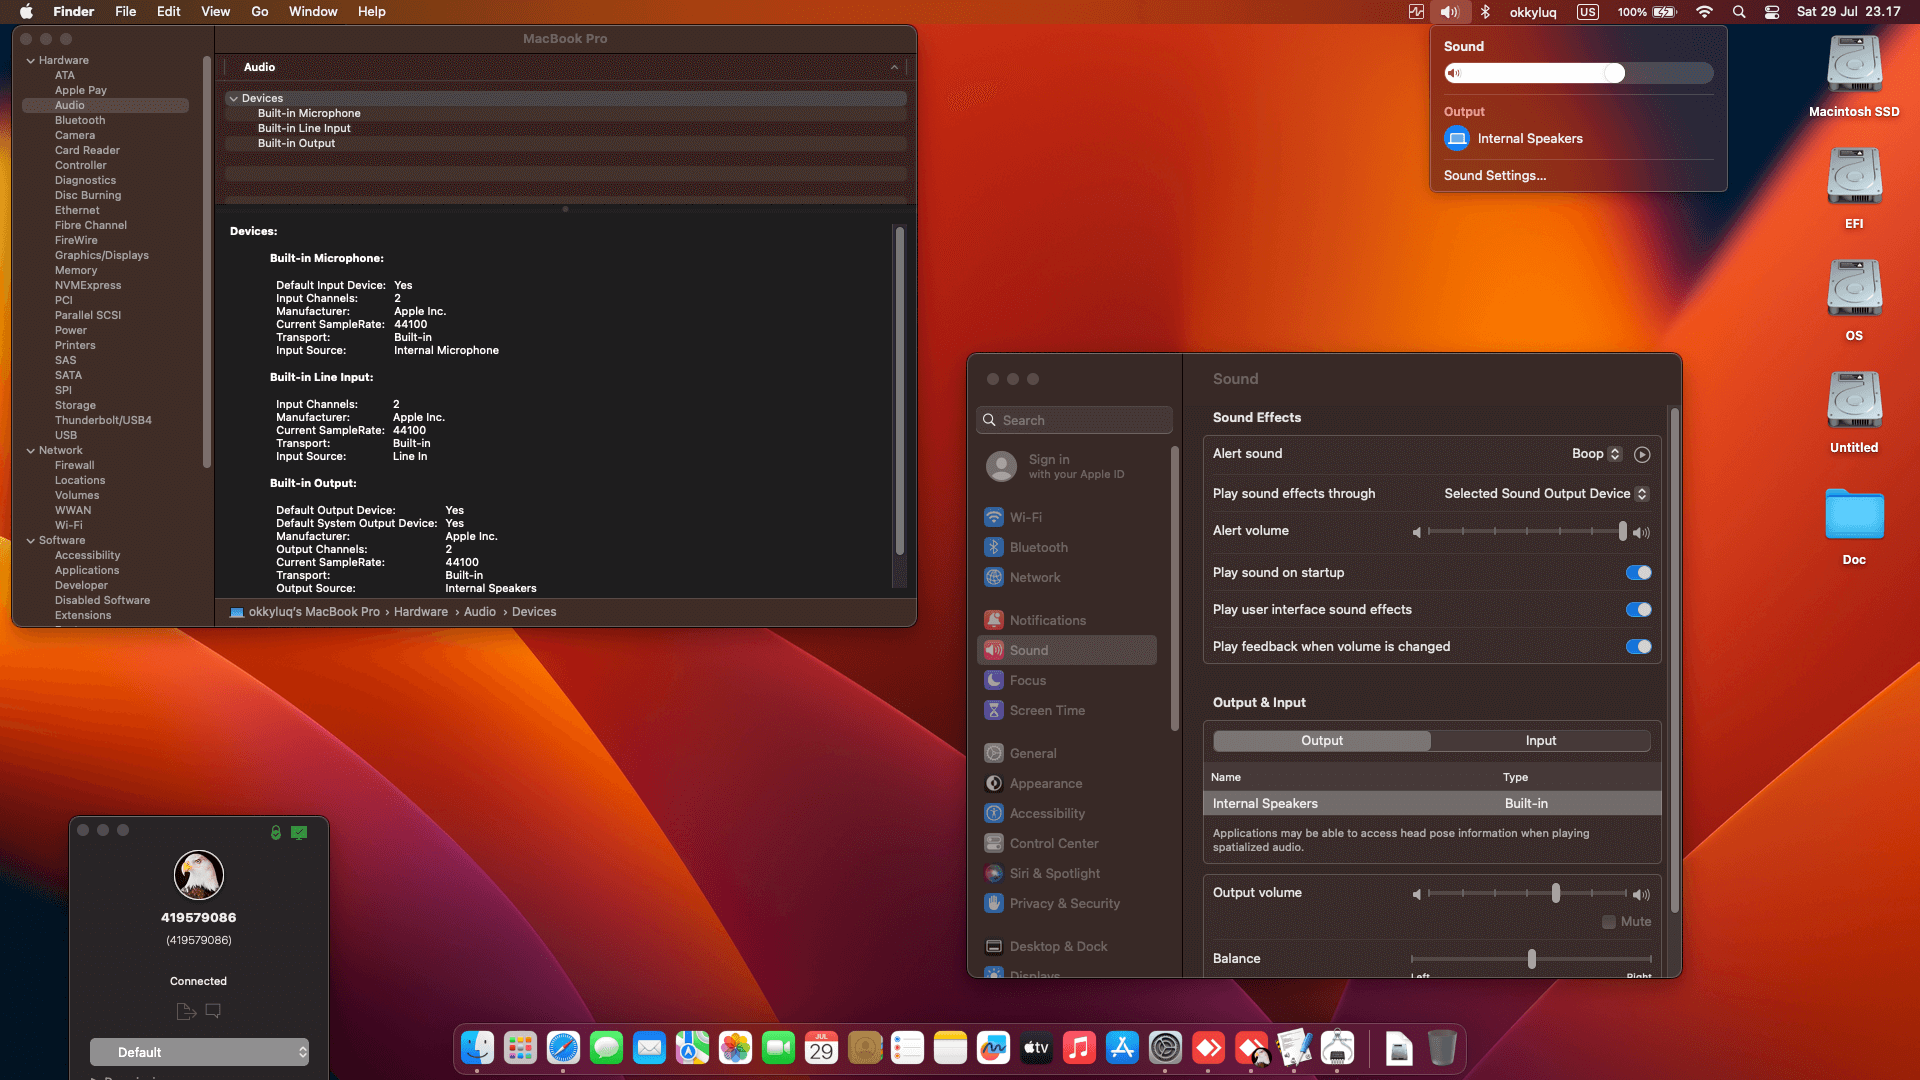Click the Spotlight search magnifier icon

1739,12
